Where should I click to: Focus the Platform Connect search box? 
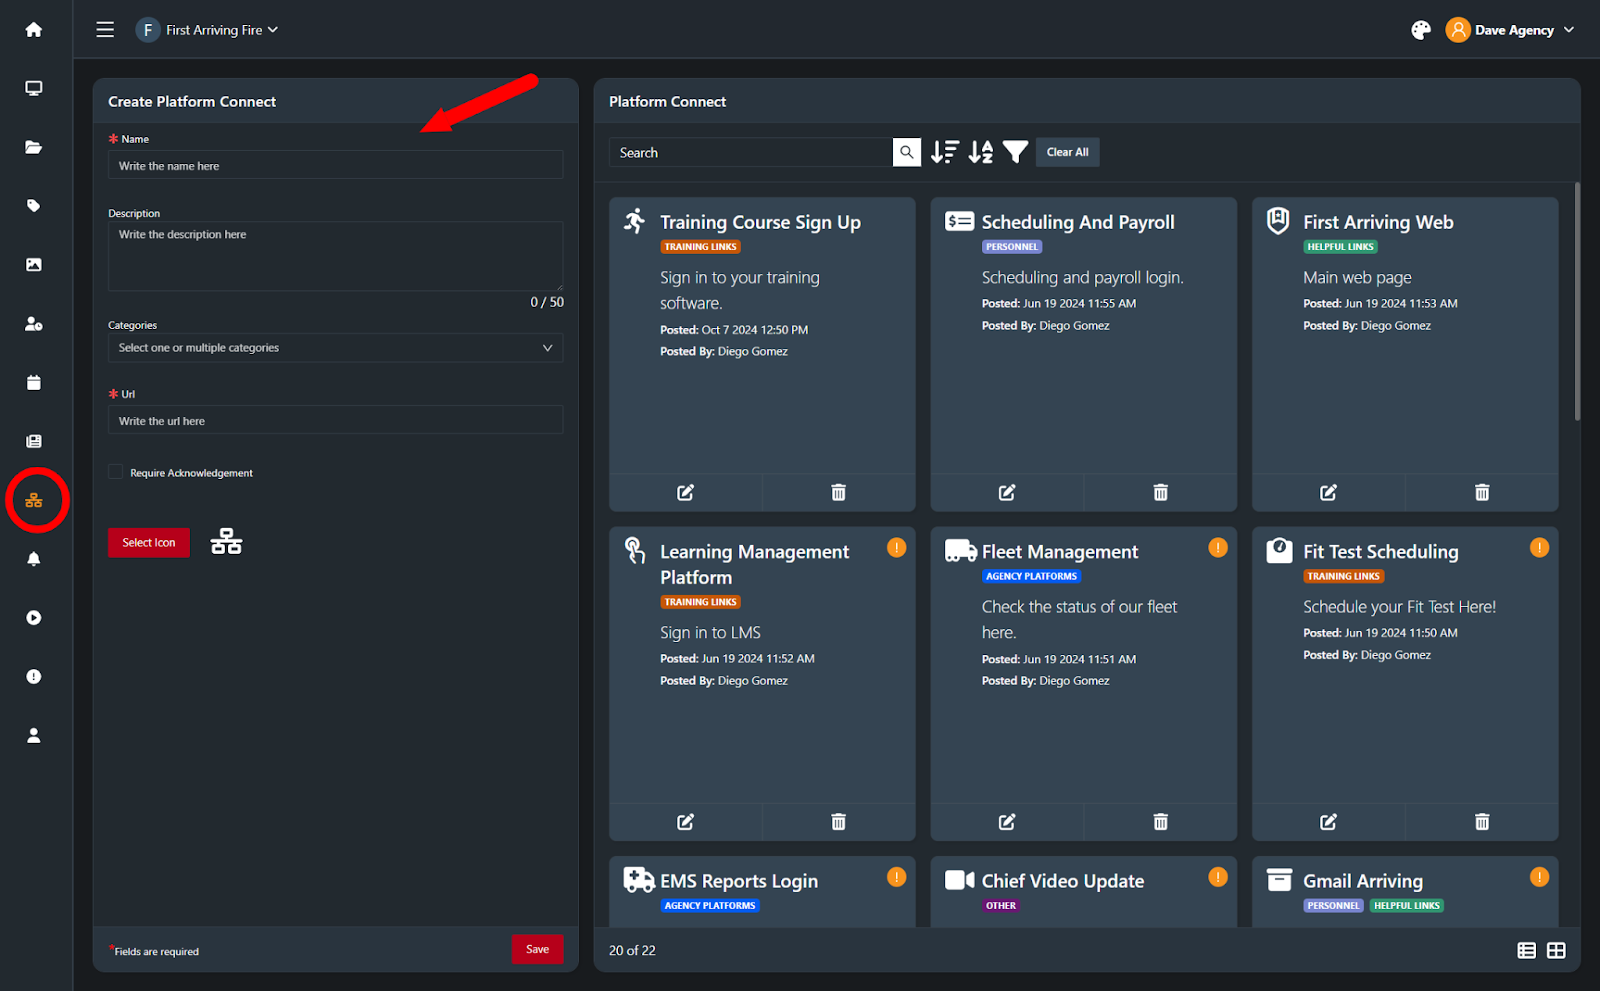point(750,152)
